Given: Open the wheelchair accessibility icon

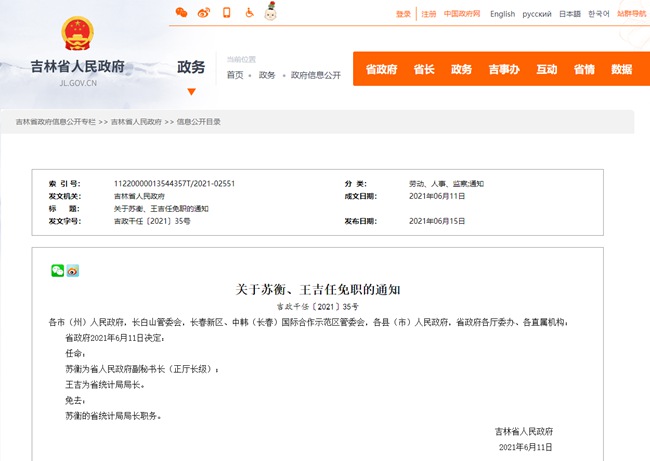Looking at the screenshot, I should click(x=248, y=13).
